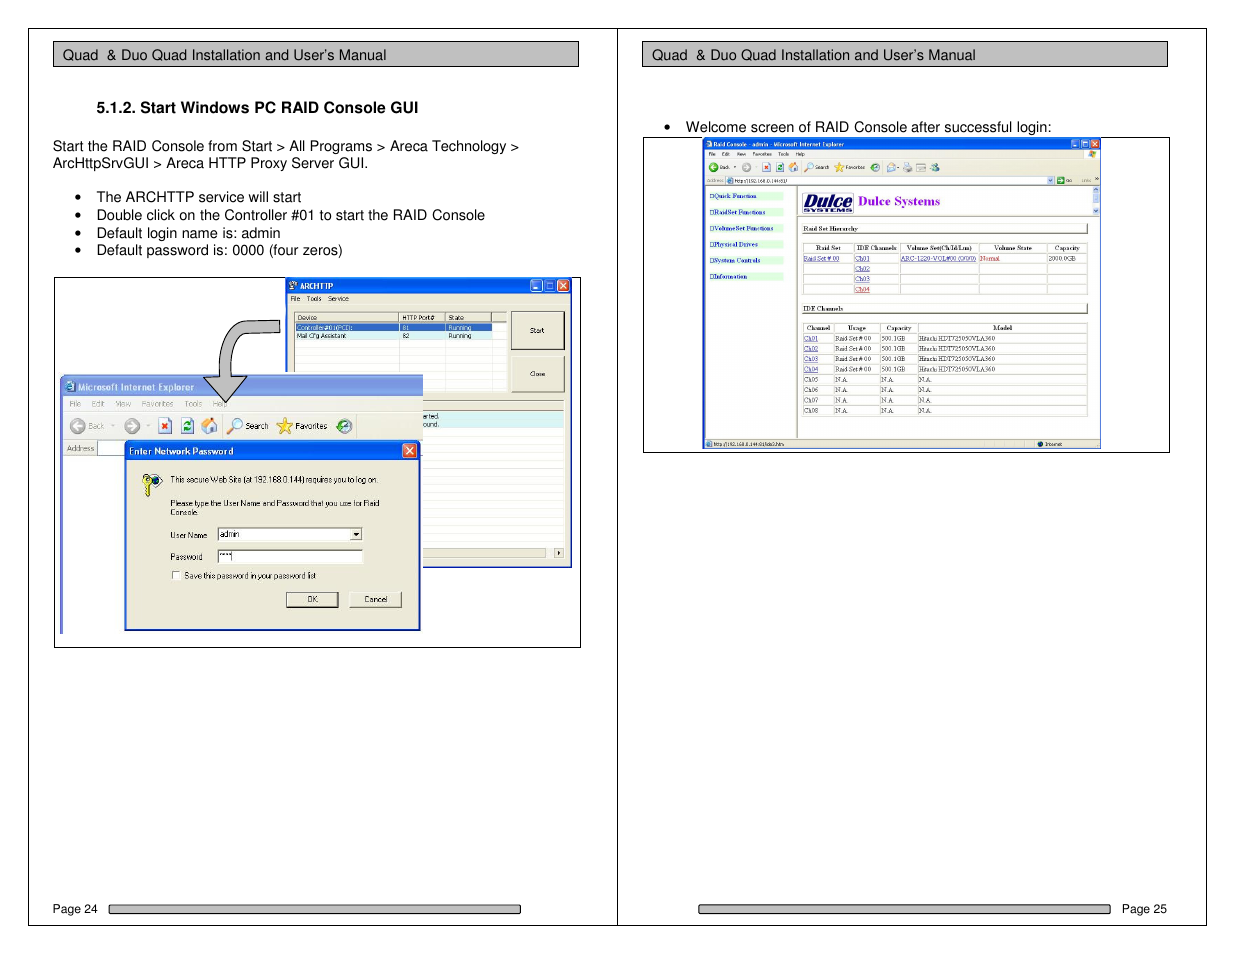Image resolution: width=1235 pixels, height=954 pixels.
Task: Click the ARCHTTP horizontal scrollbar right arrow
Action: click(558, 552)
